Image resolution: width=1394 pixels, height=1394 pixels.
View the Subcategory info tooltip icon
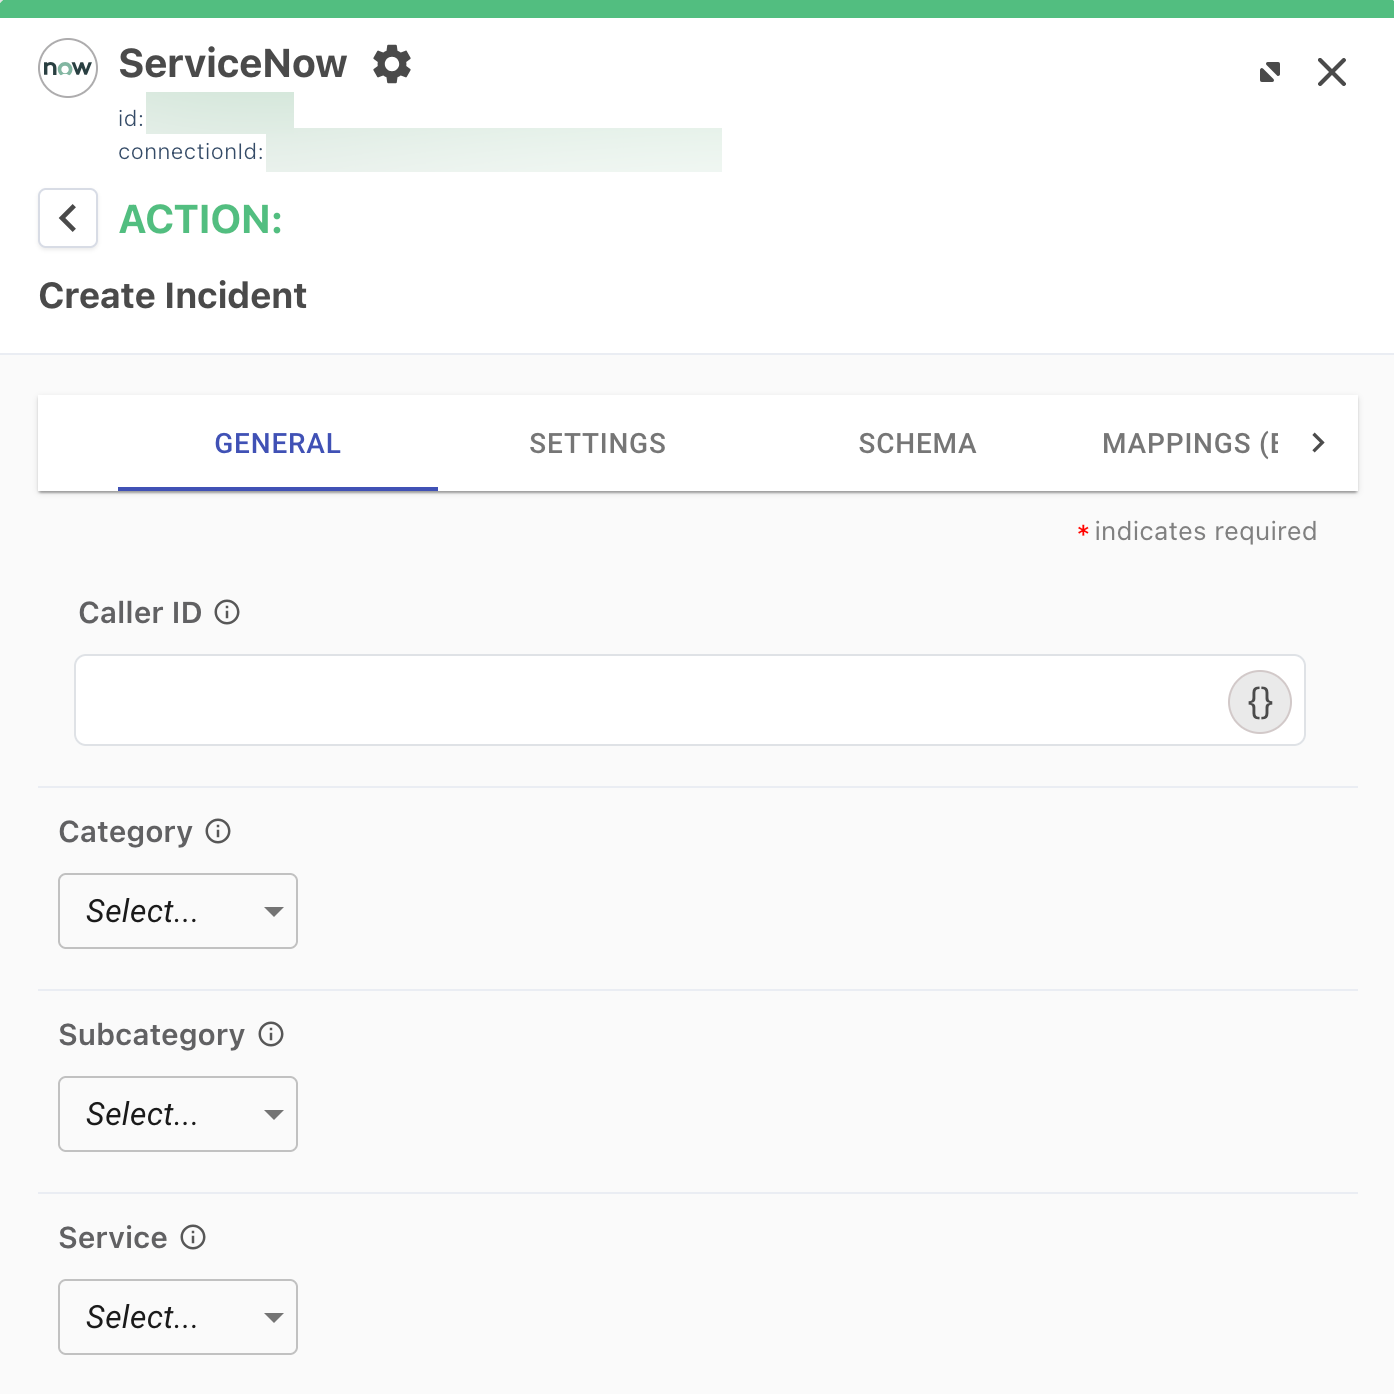(x=270, y=1035)
